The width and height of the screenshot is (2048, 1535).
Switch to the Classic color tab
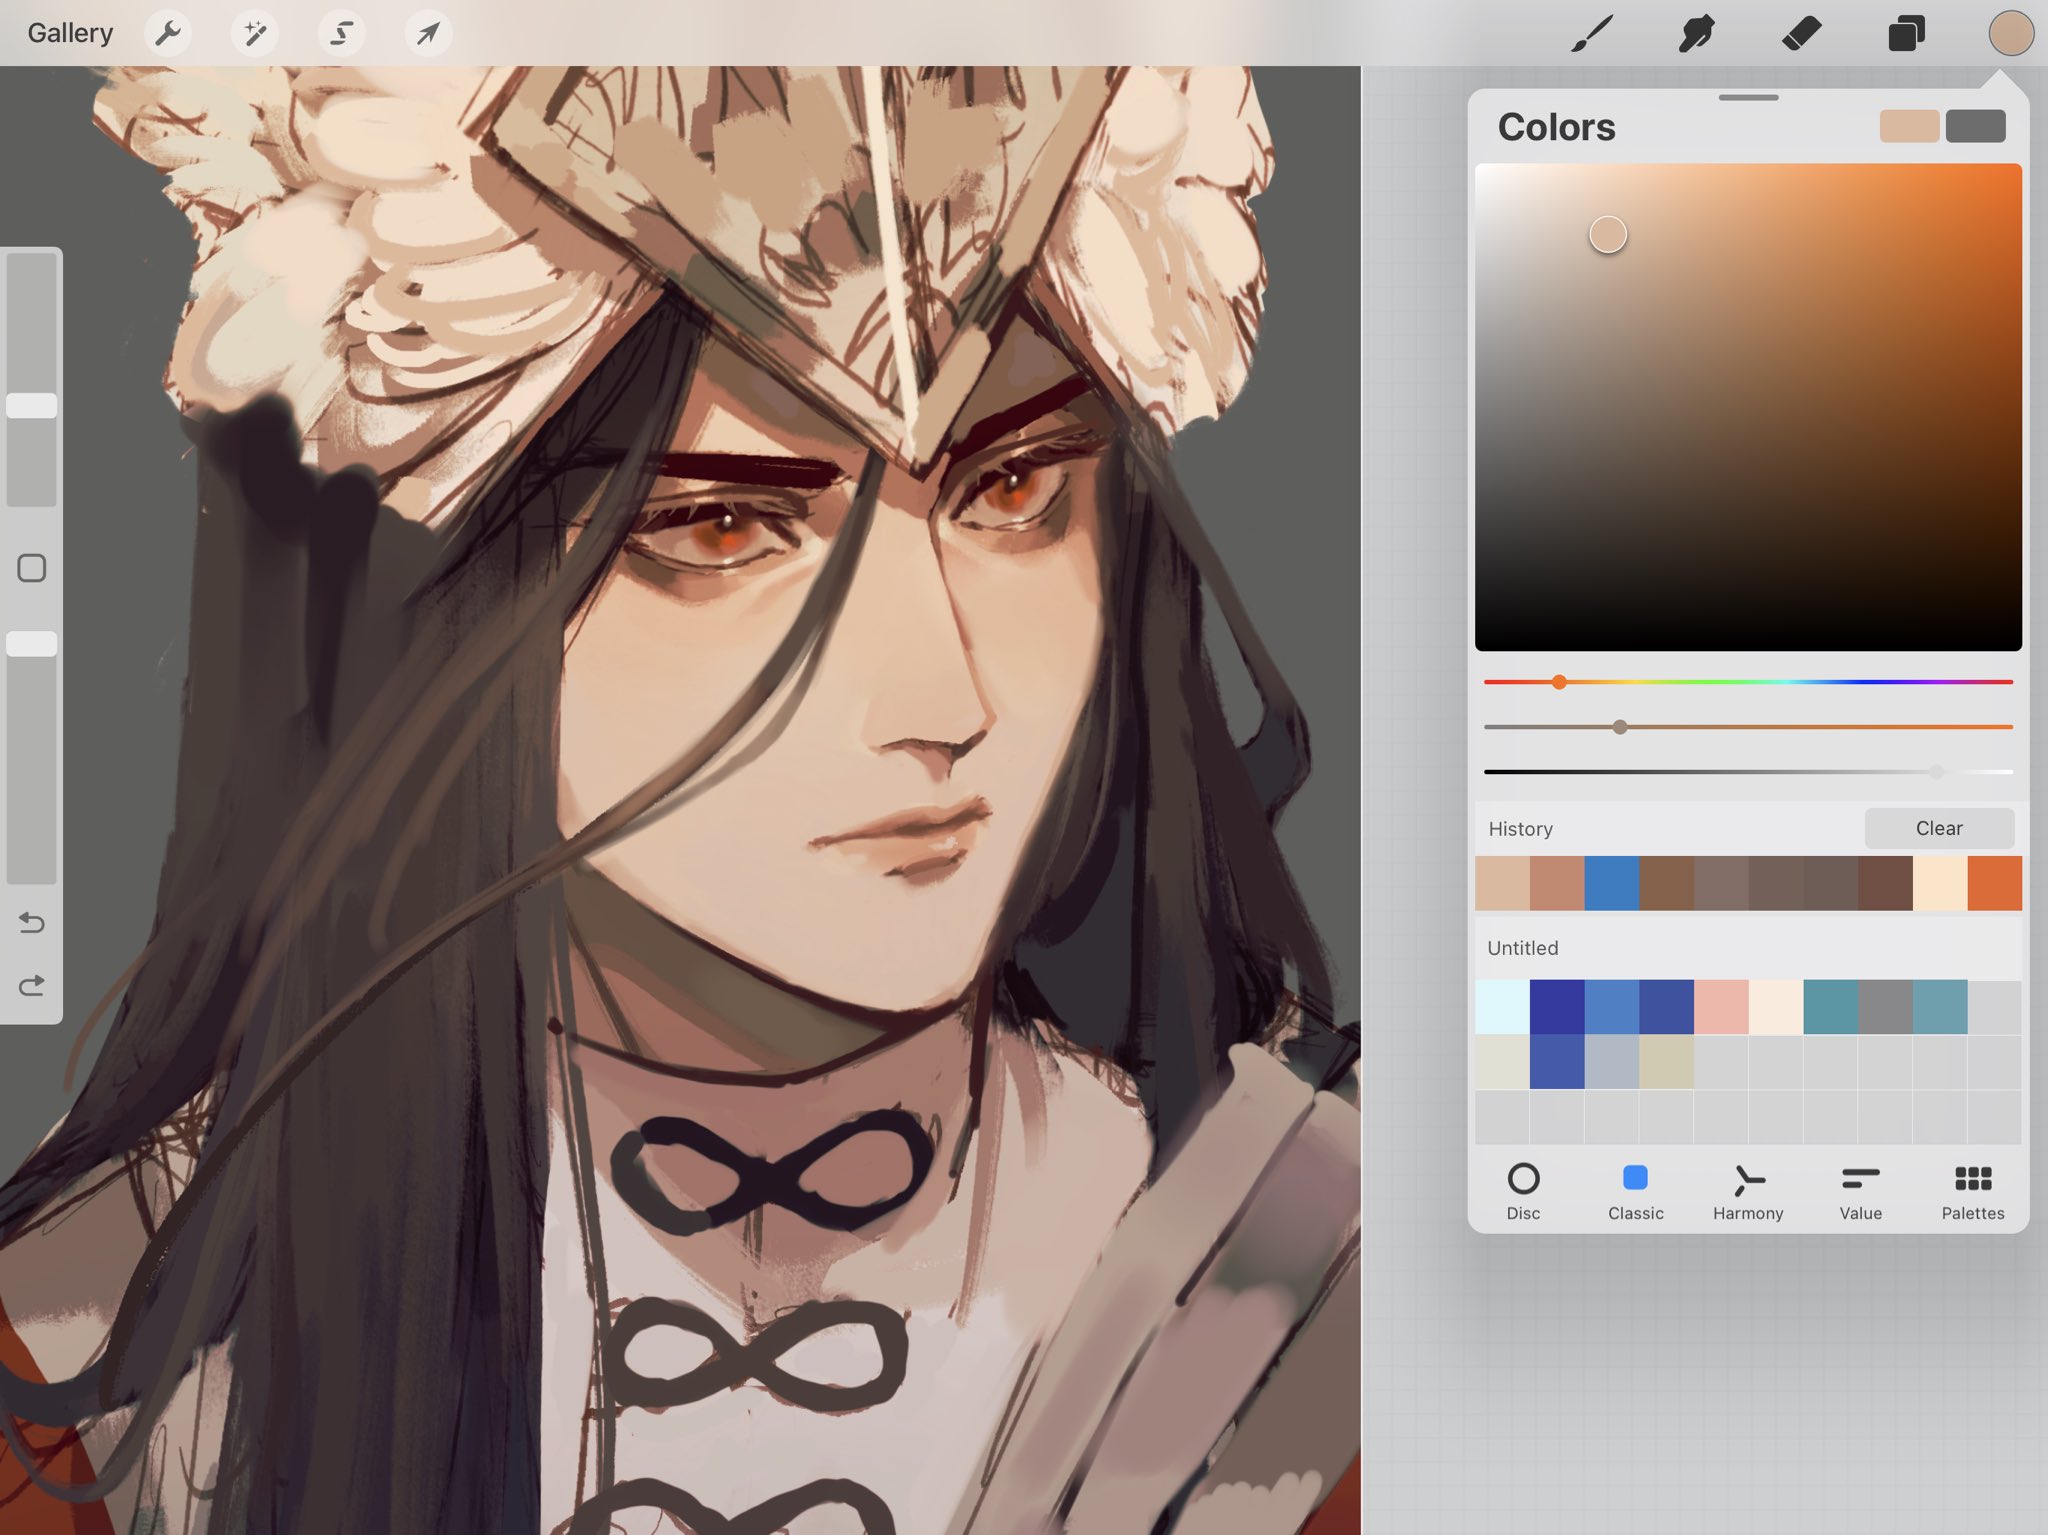tap(1636, 1191)
